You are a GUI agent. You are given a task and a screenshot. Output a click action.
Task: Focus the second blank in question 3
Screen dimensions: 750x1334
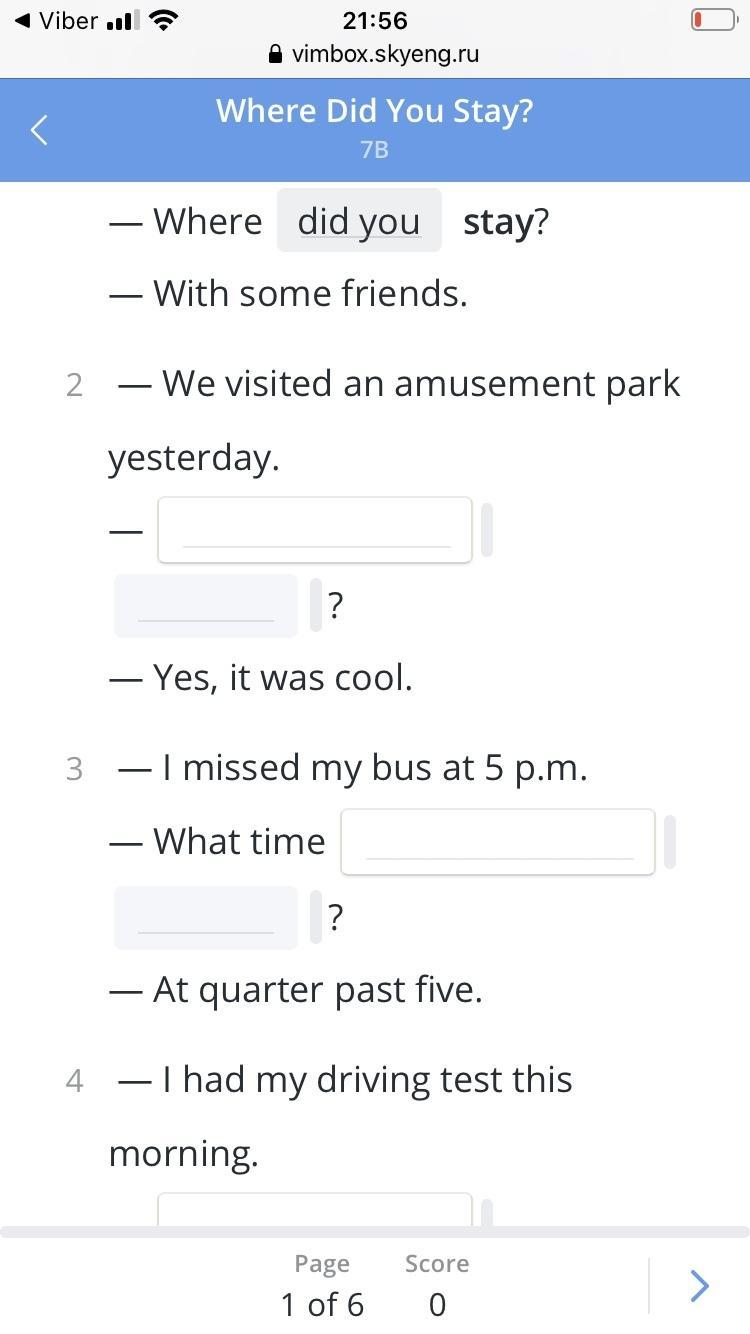point(206,918)
